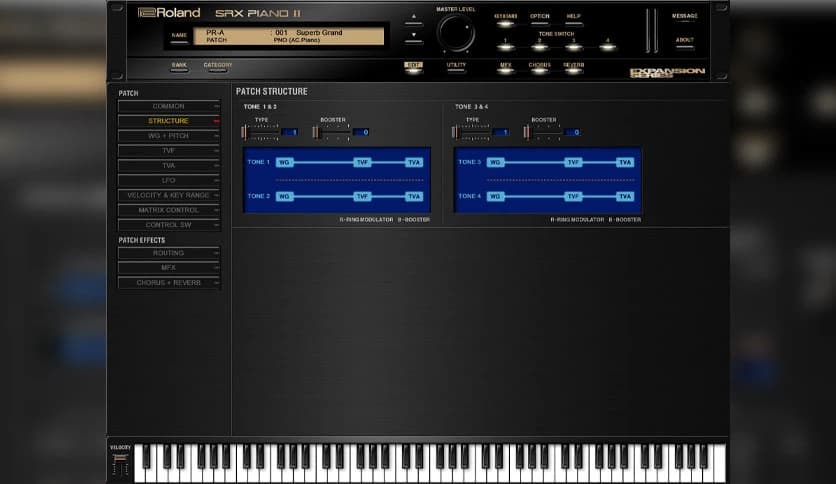Click Tone 3 TVA block

(625, 163)
